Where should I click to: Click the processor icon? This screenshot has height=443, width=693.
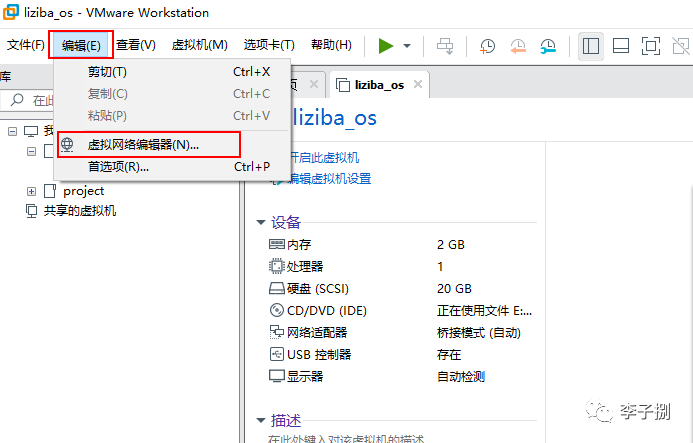tap(277, 266)
